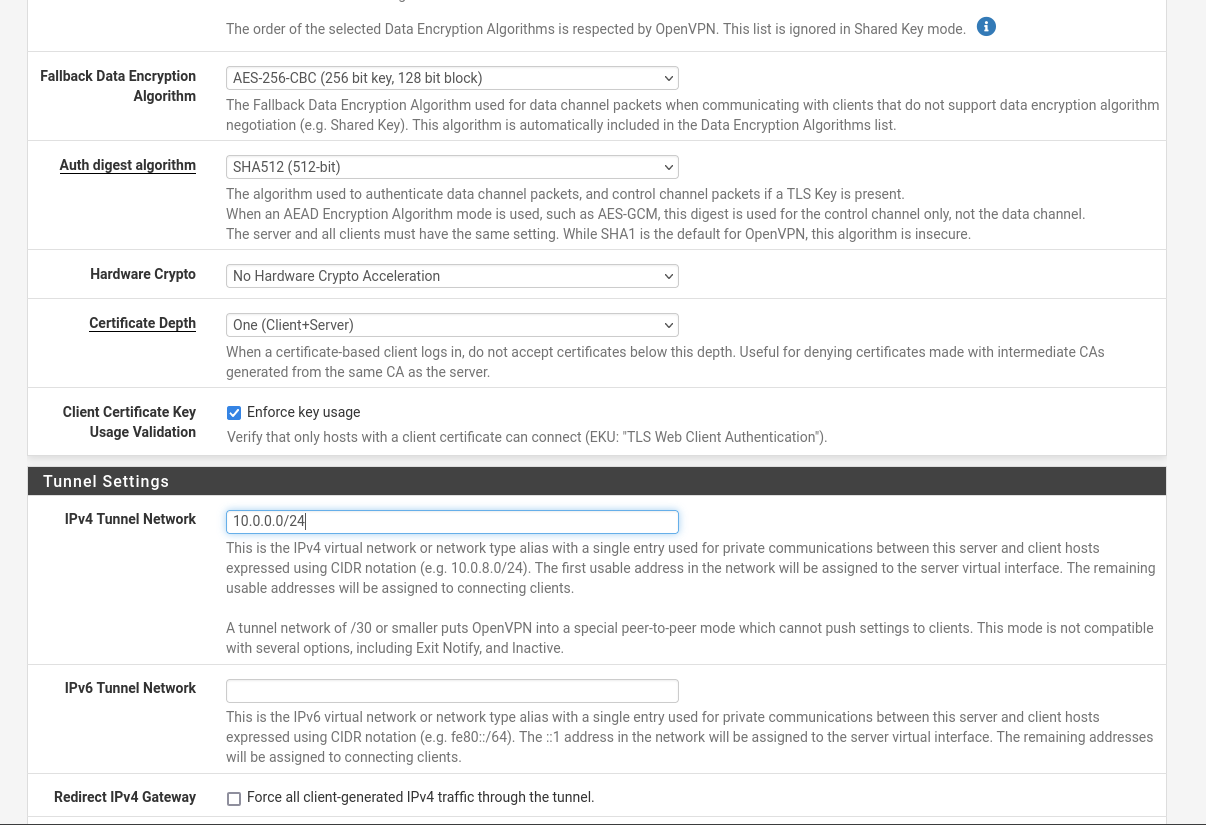Click the Hardware Crypto field label

143,274
